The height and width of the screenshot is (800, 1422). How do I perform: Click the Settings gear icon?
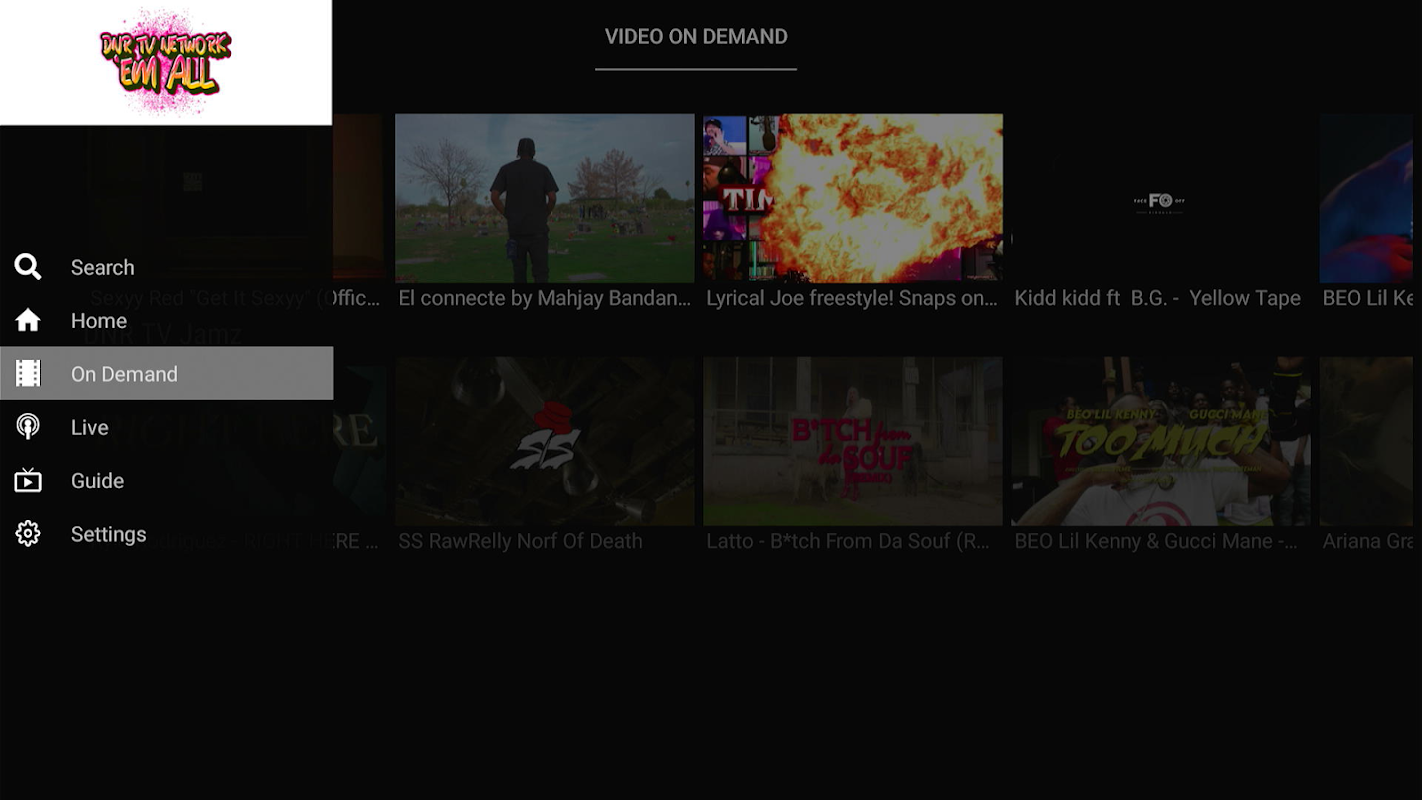point(28,534)
